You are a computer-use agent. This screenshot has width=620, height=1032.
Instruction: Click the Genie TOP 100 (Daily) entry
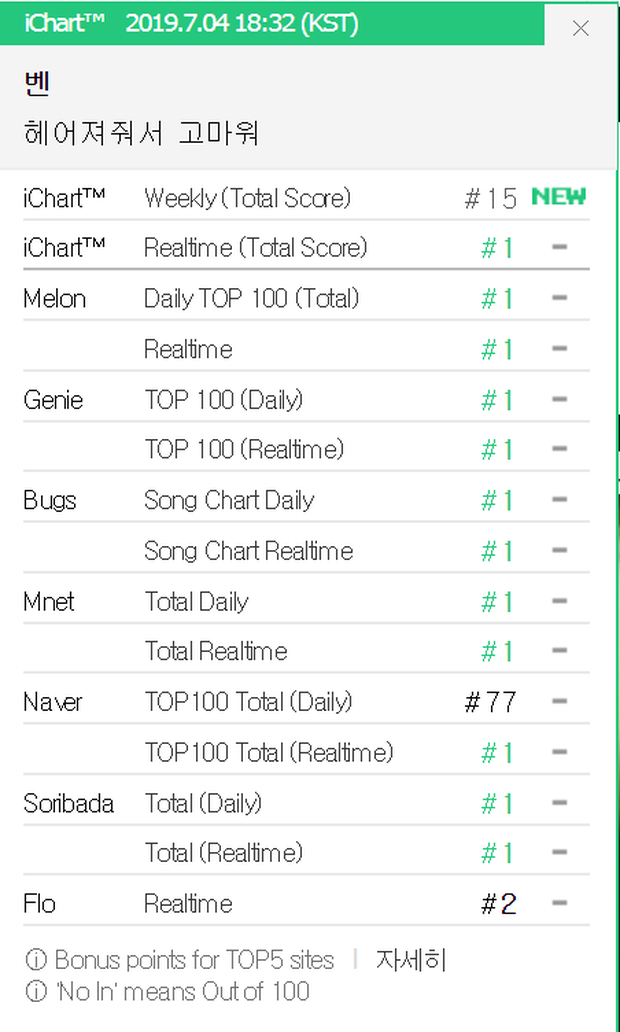[x=223, y=400]
